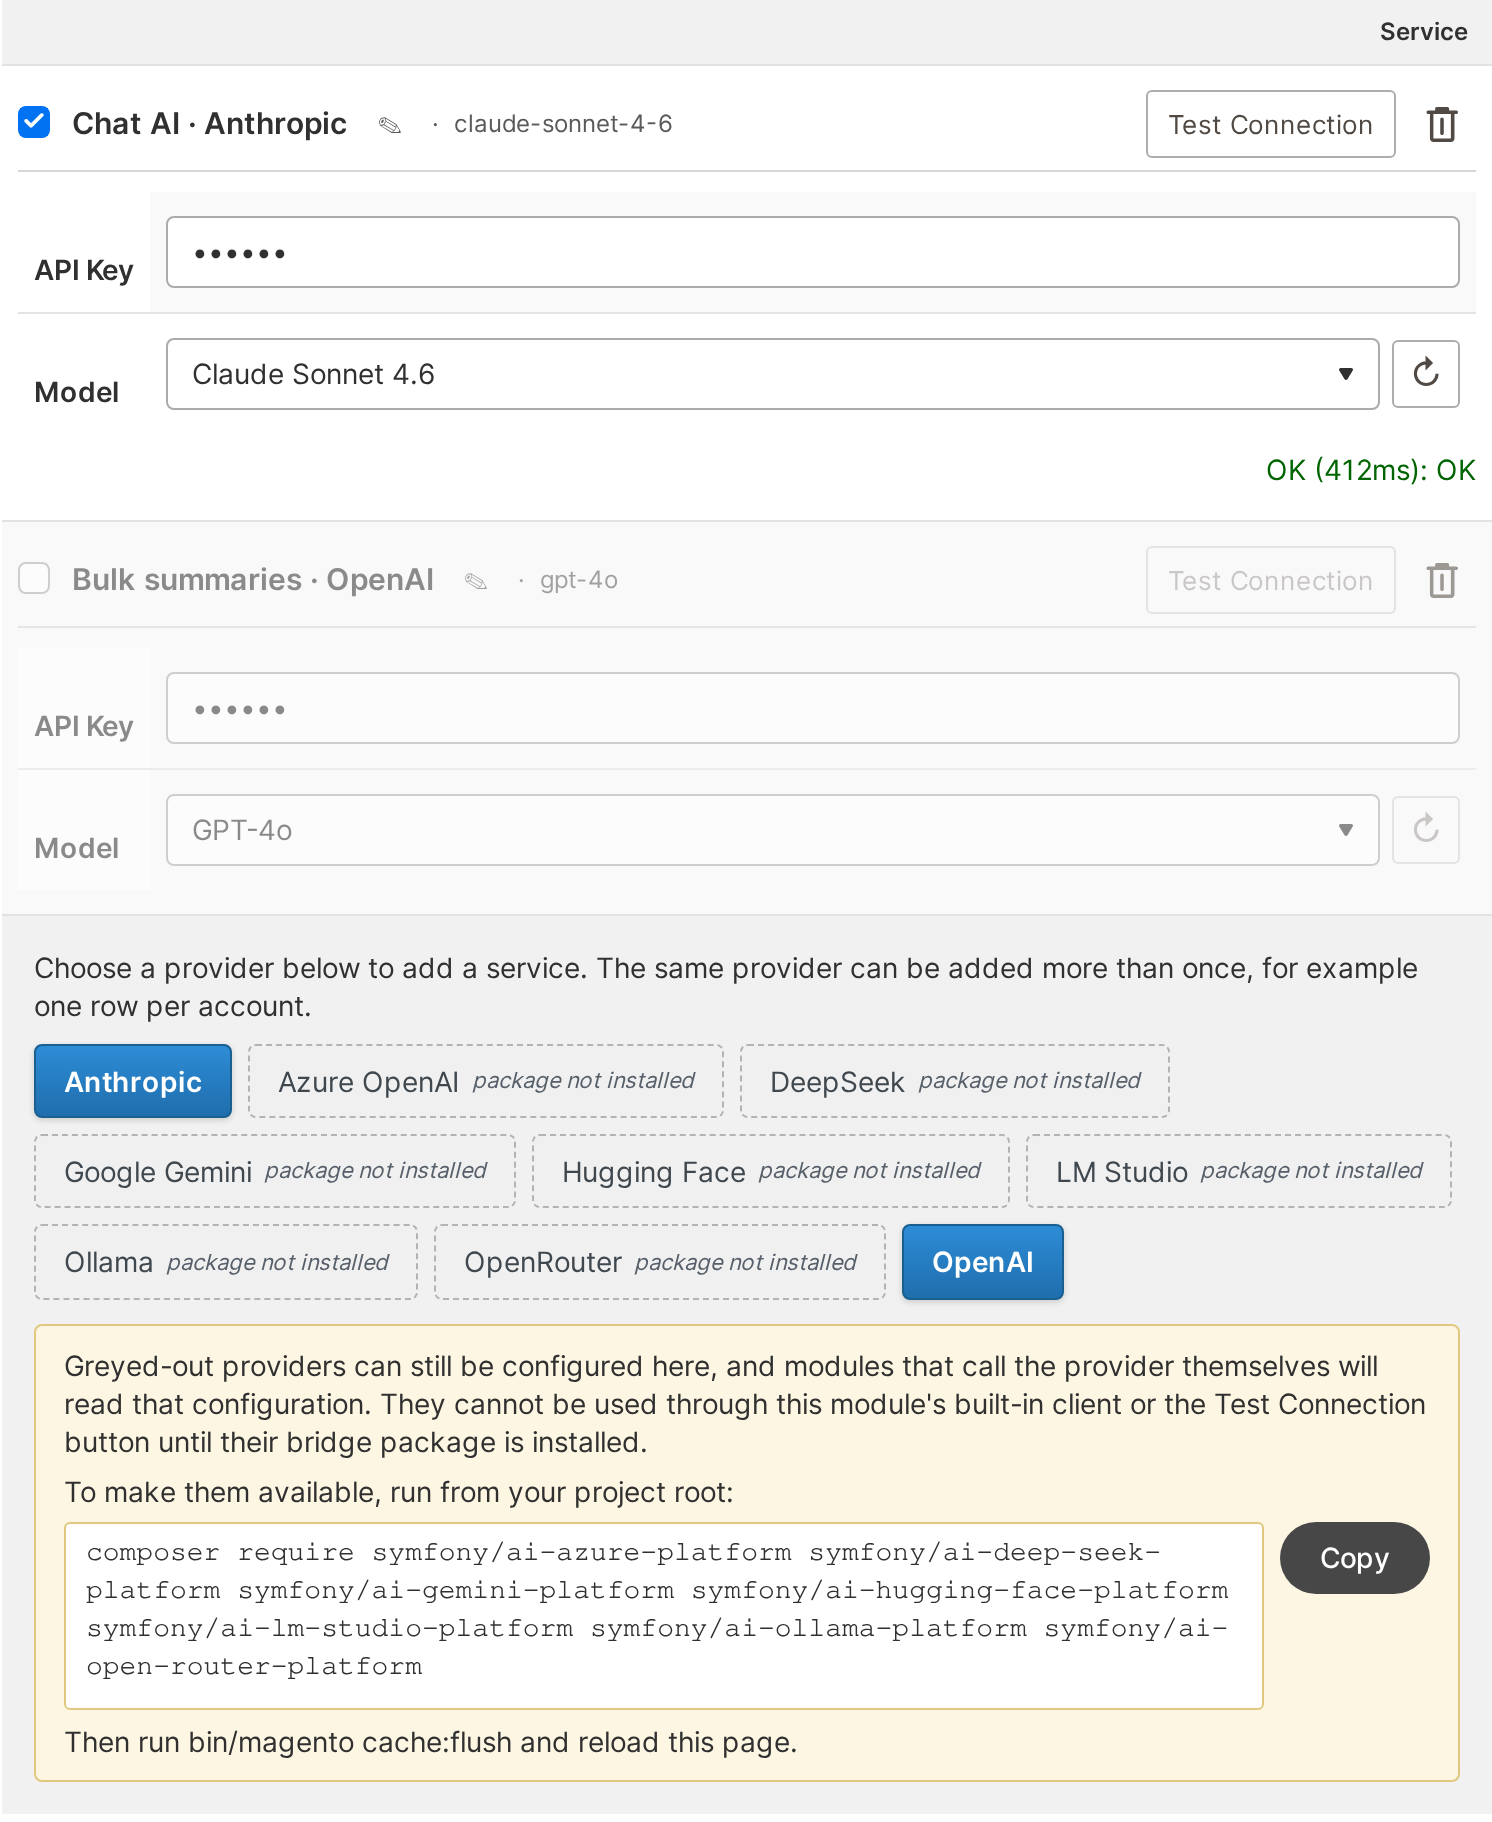Add OpenRouter provider

point(660,1262)
